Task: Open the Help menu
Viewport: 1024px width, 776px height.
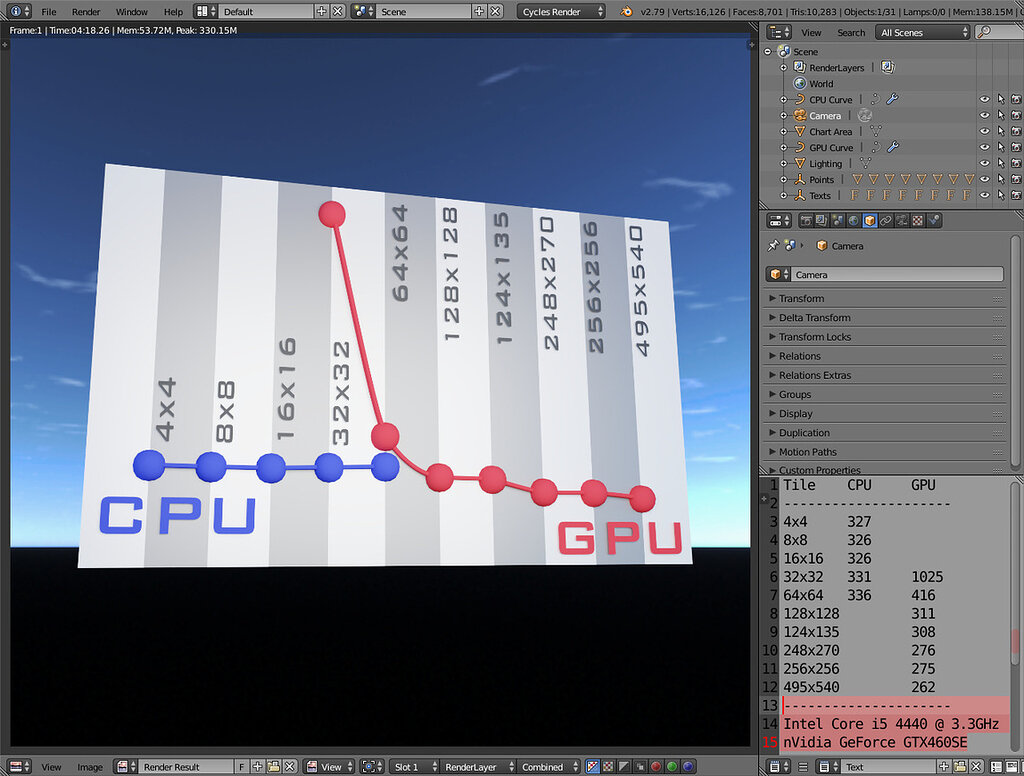Action: [x=173, y=12]
